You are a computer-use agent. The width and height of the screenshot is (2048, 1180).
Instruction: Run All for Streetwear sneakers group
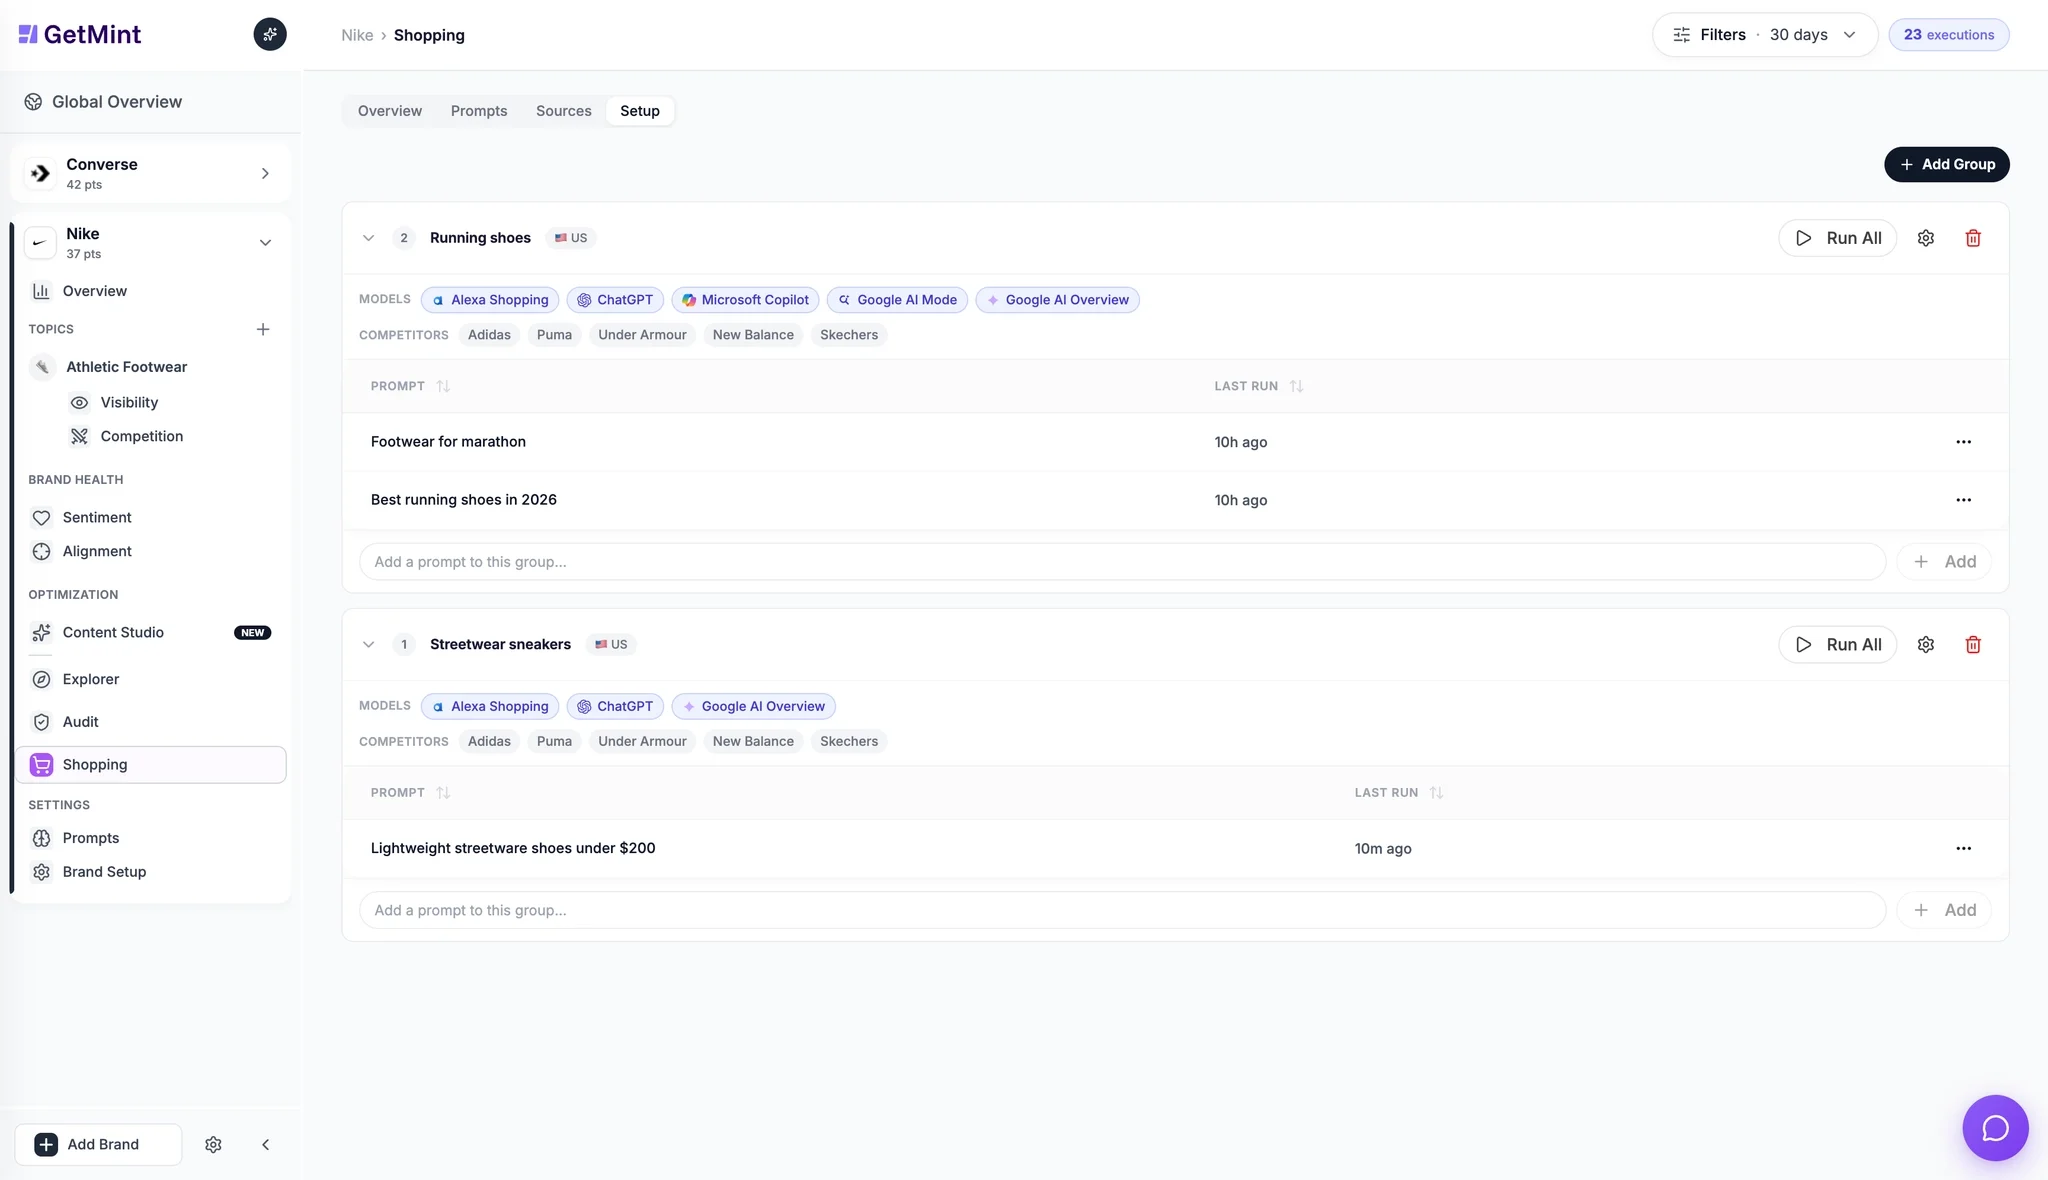coord(1837,645)
